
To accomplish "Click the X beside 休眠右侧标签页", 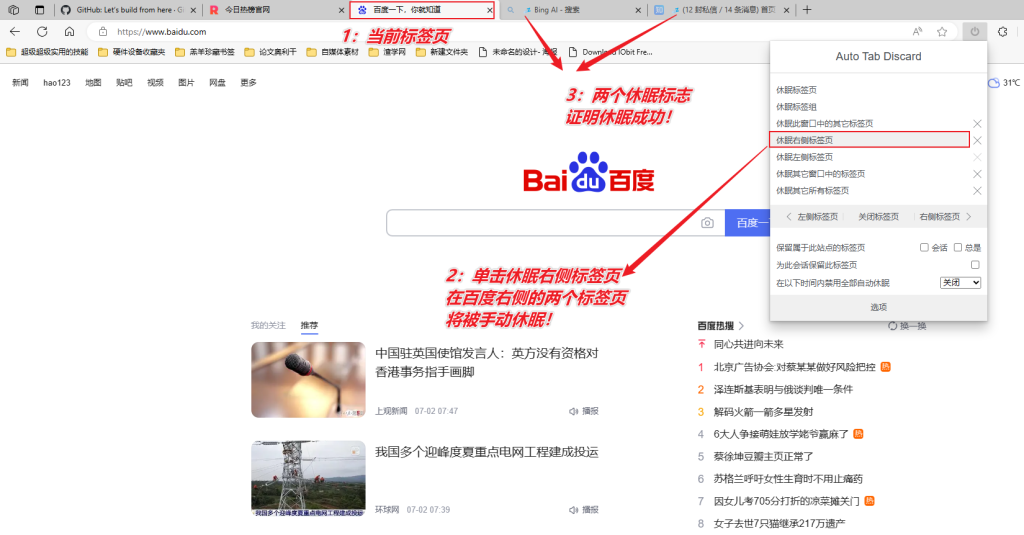I will pos(977,140).
